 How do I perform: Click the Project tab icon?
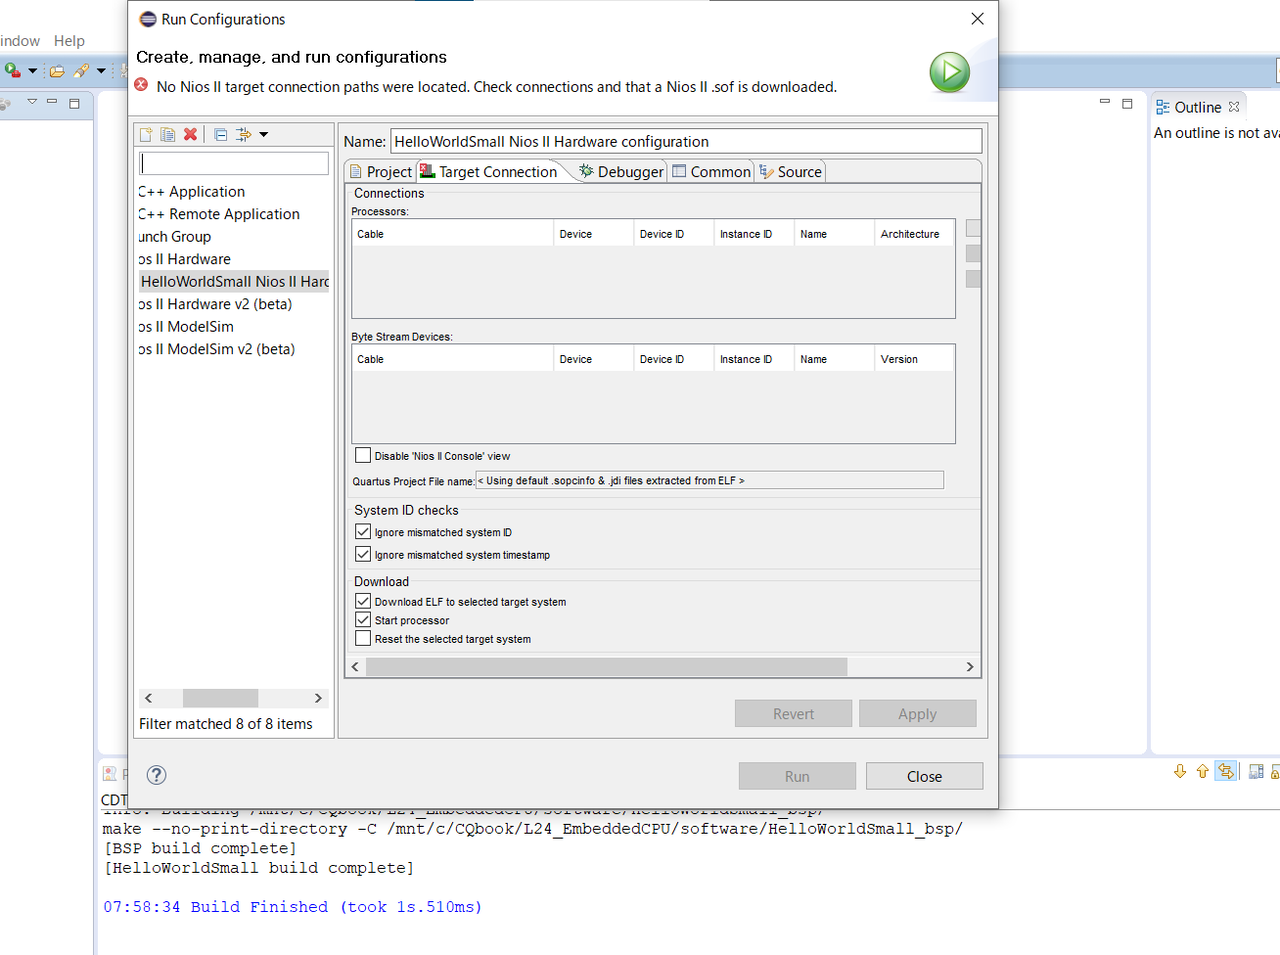[355, 172]
